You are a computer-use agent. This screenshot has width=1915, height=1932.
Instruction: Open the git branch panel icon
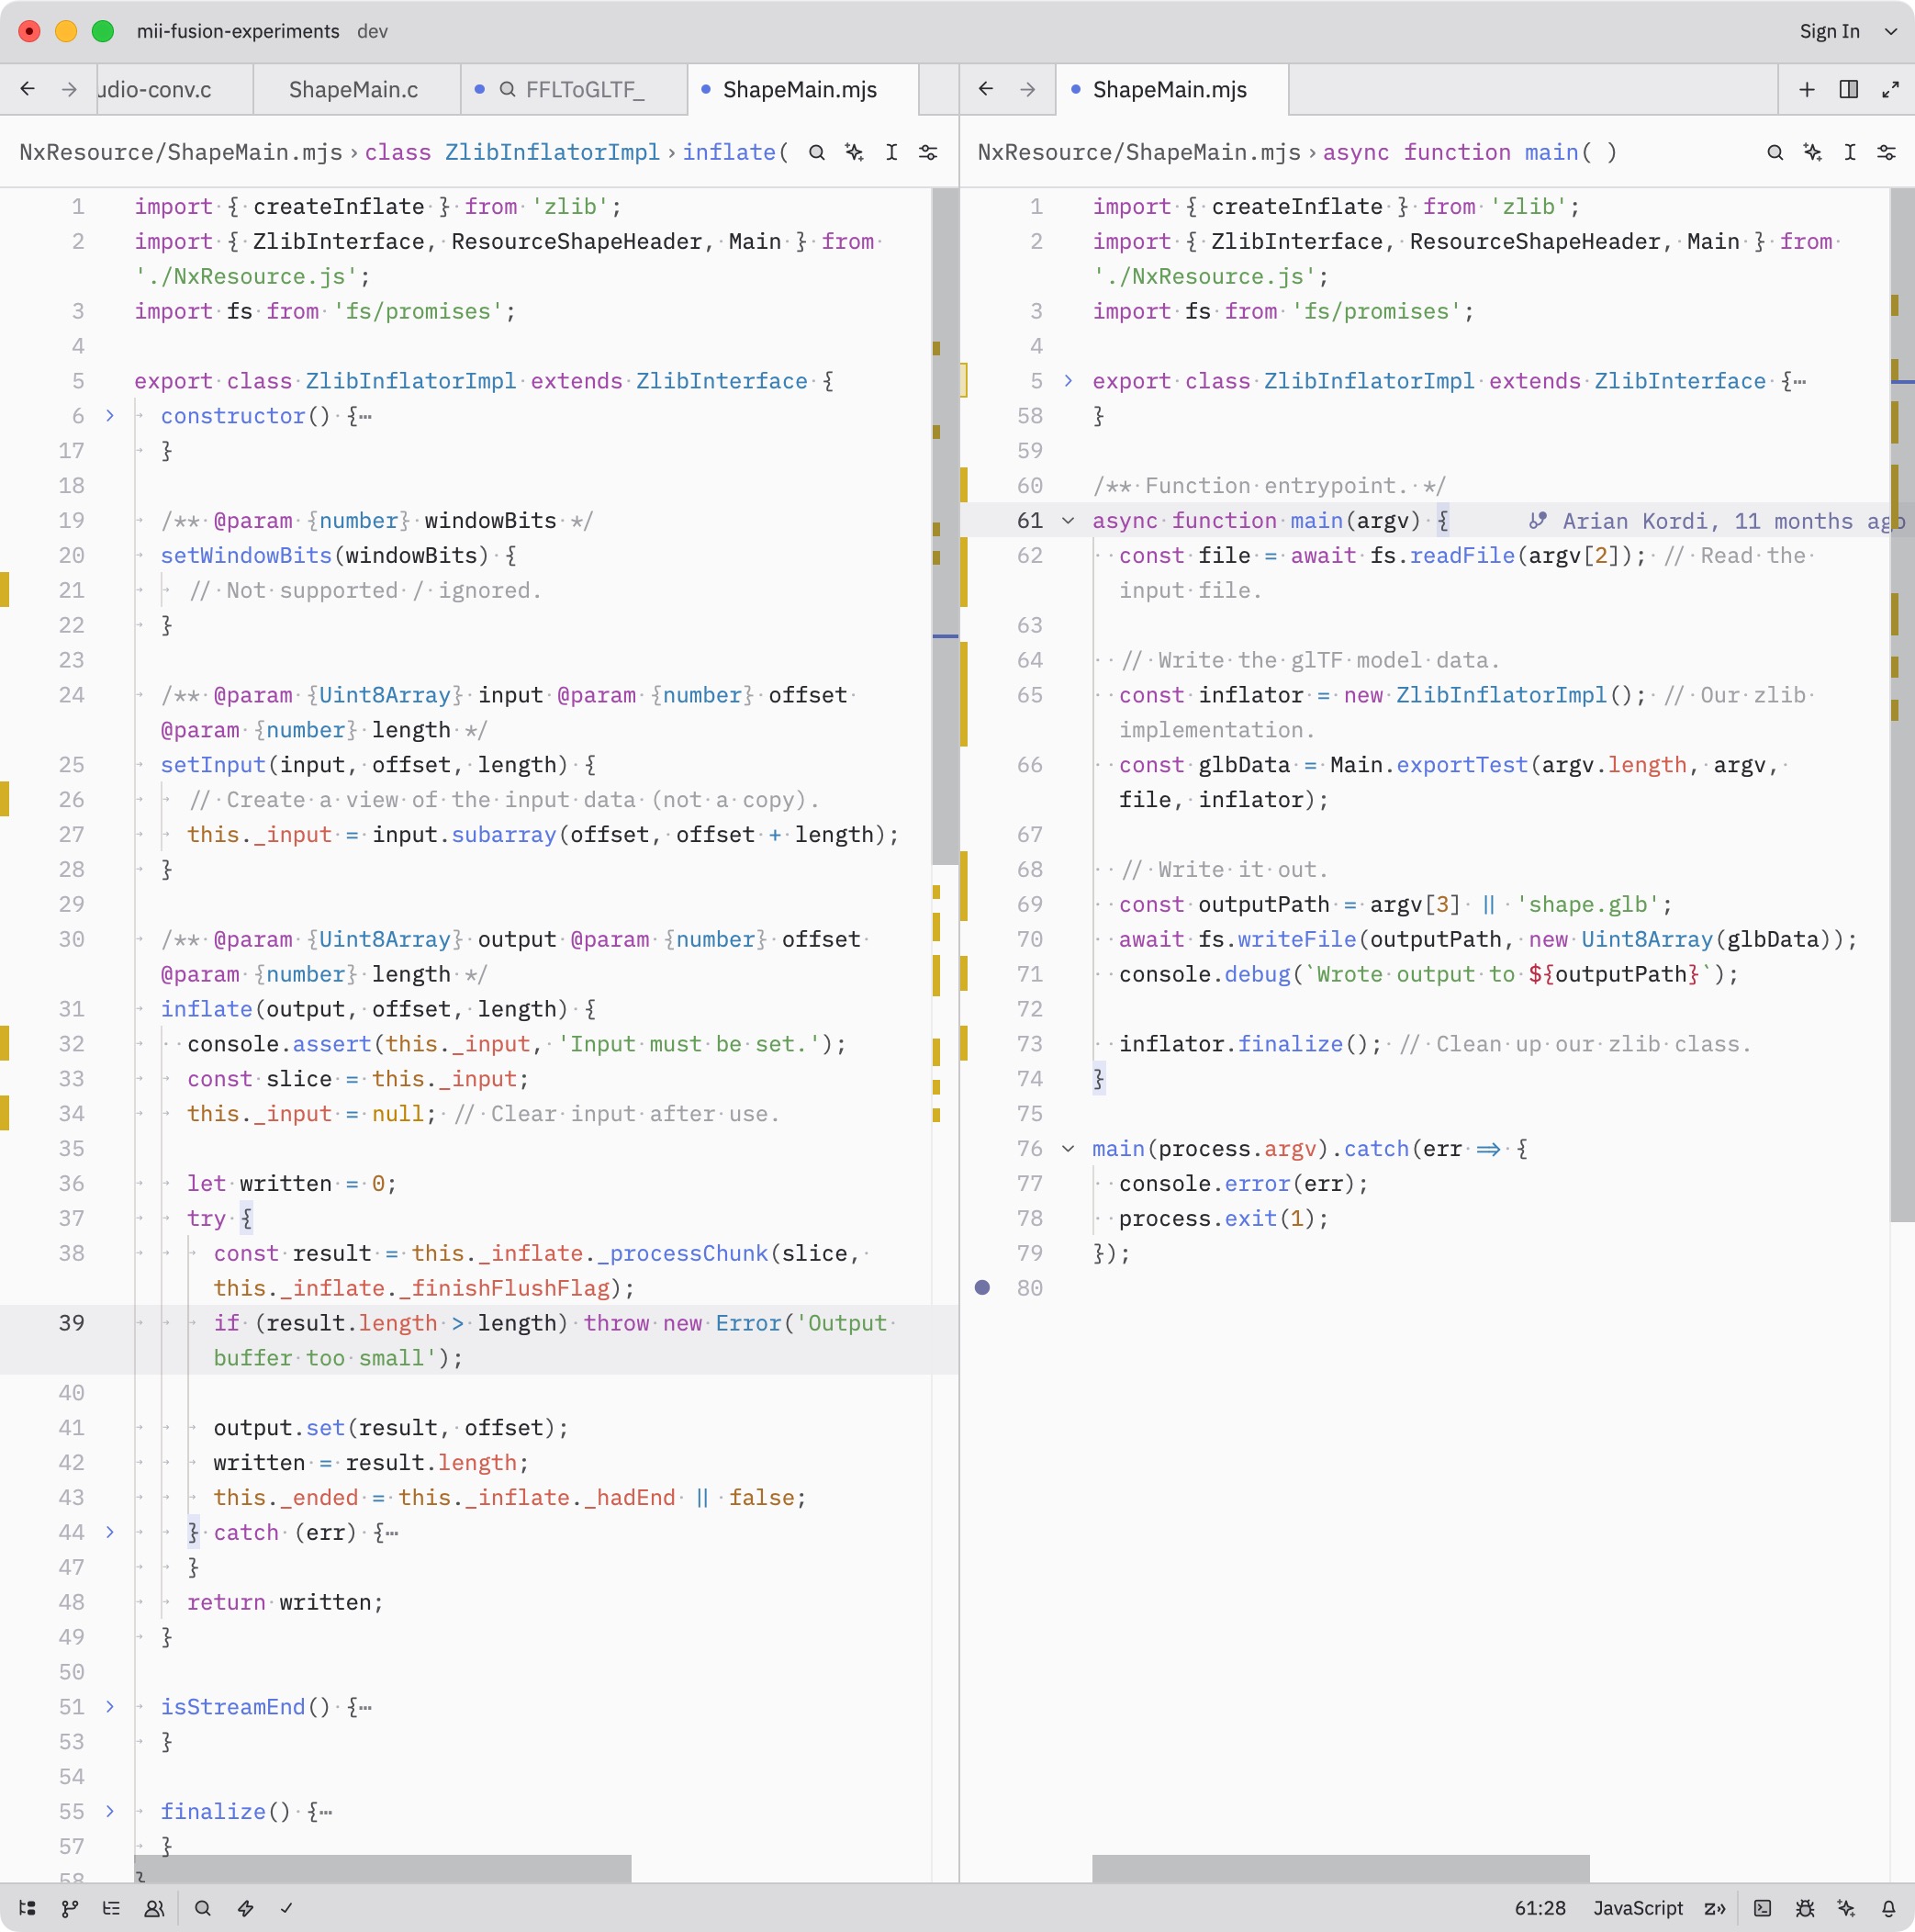click(69, 1908)
